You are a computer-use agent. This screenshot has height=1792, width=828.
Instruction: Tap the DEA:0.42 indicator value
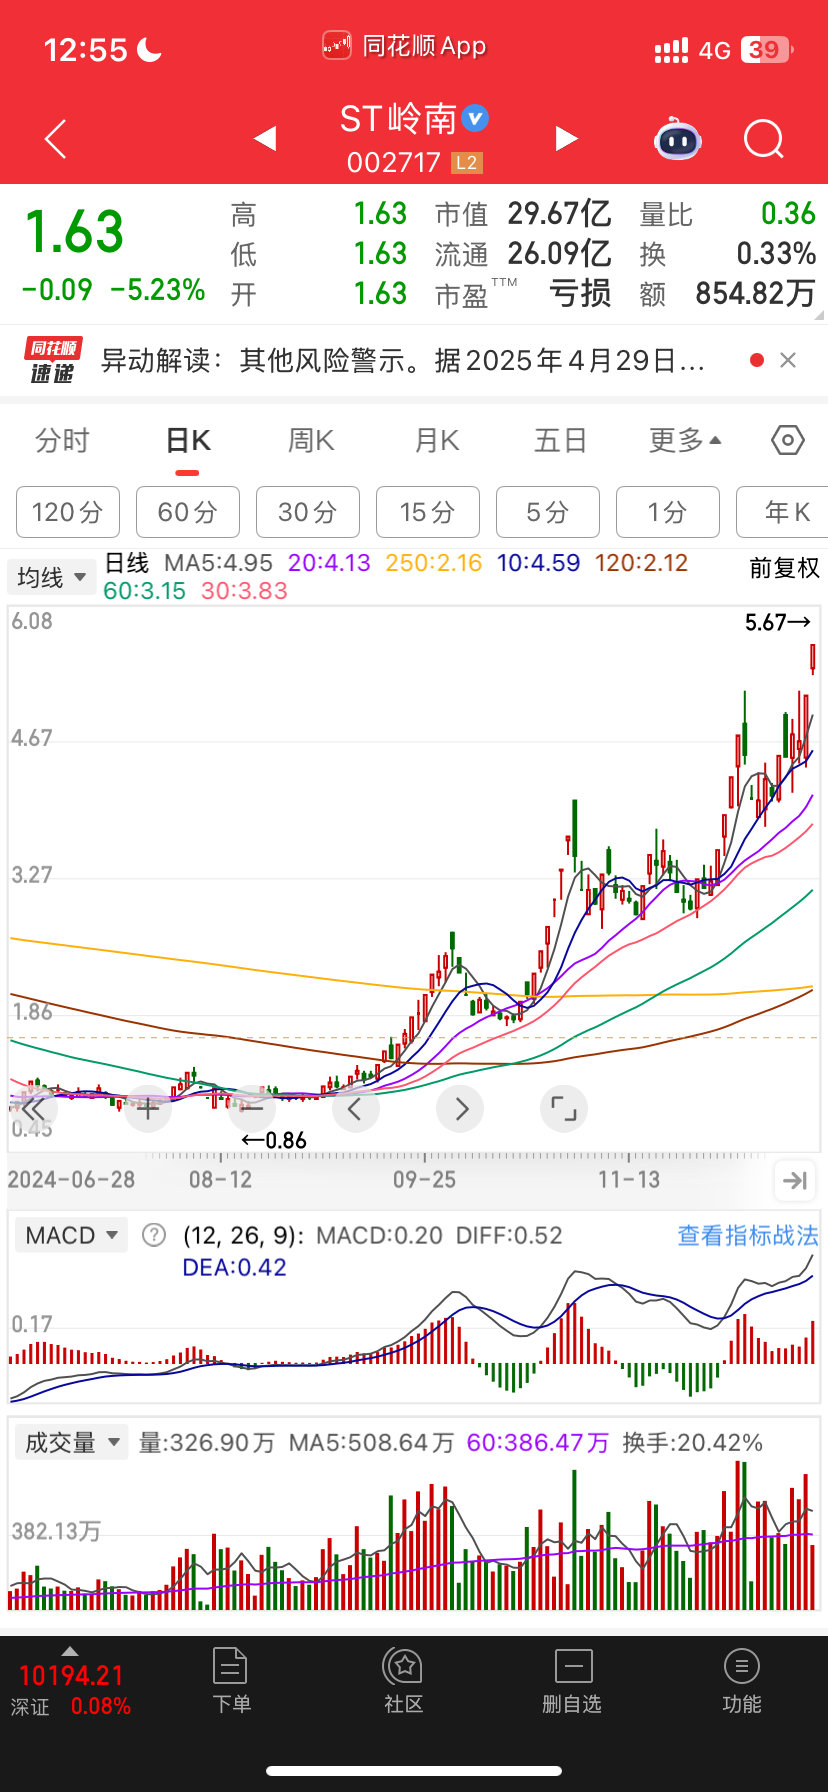click(234, 1267)
